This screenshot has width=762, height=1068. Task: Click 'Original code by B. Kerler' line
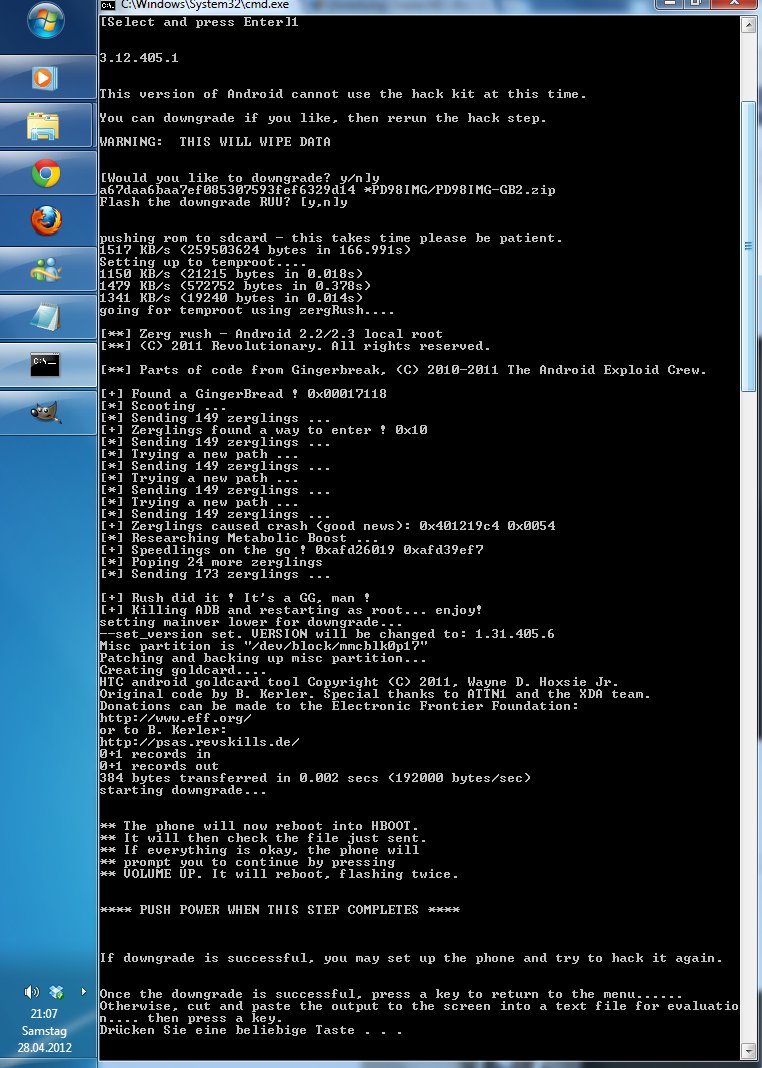tap(375, 694)
